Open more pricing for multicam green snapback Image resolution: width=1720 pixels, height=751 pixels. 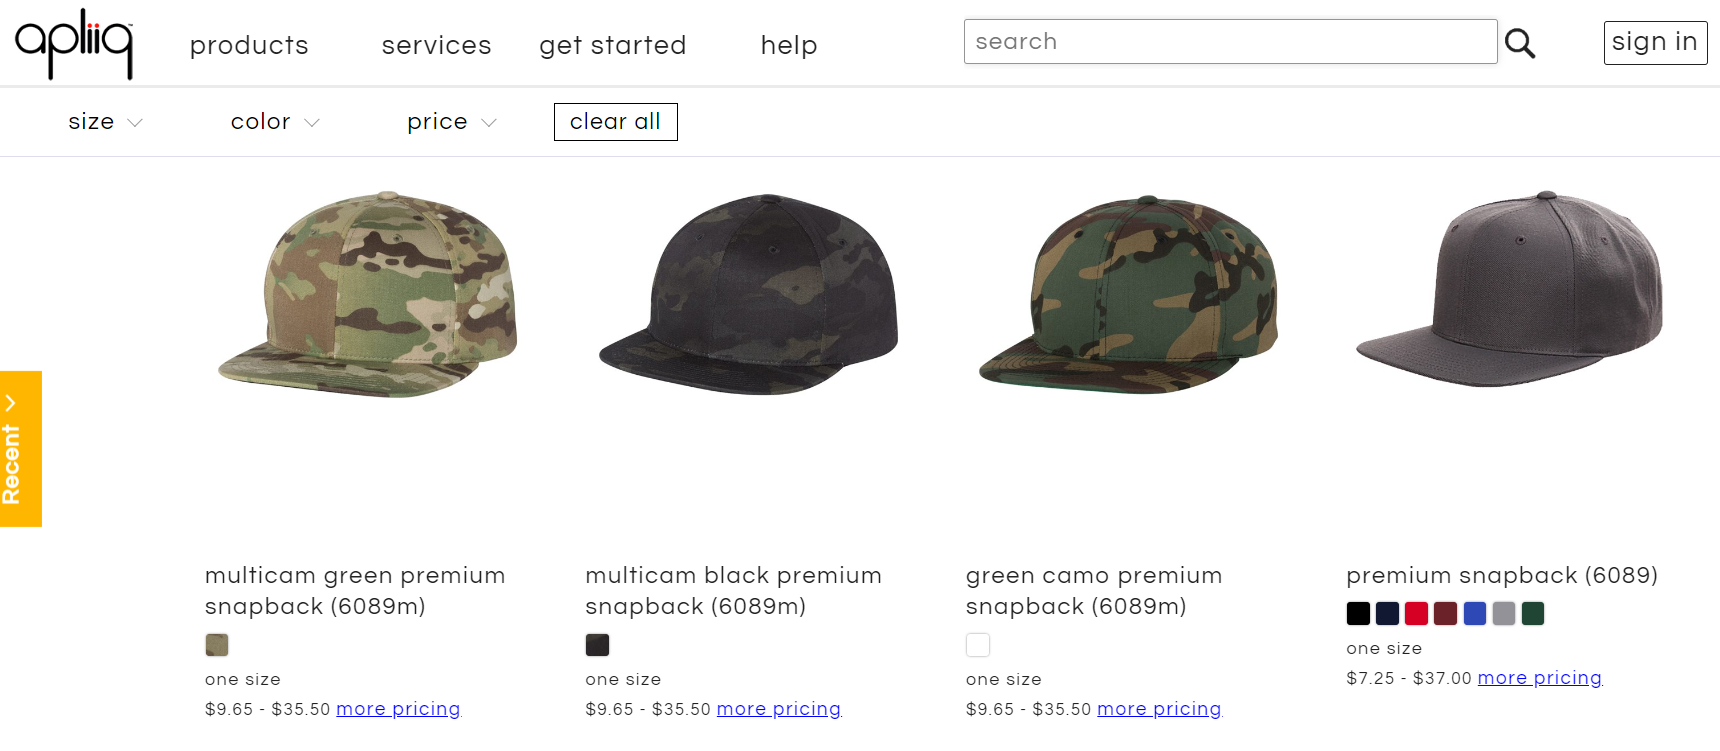click(x=398, y=708)
